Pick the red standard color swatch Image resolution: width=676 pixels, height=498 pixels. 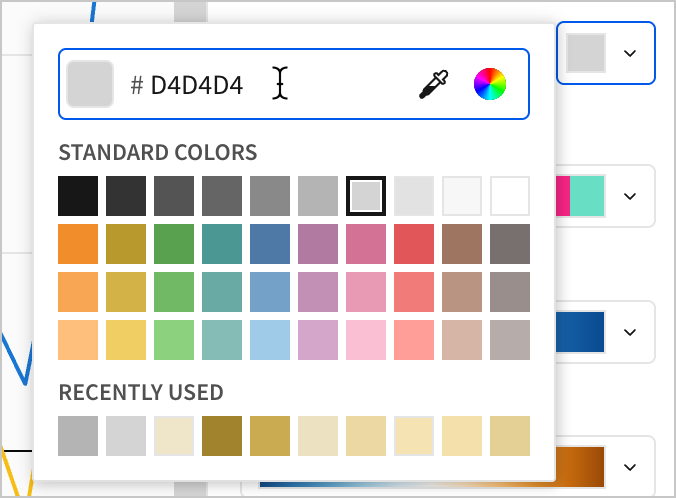(x=414, y=244)
